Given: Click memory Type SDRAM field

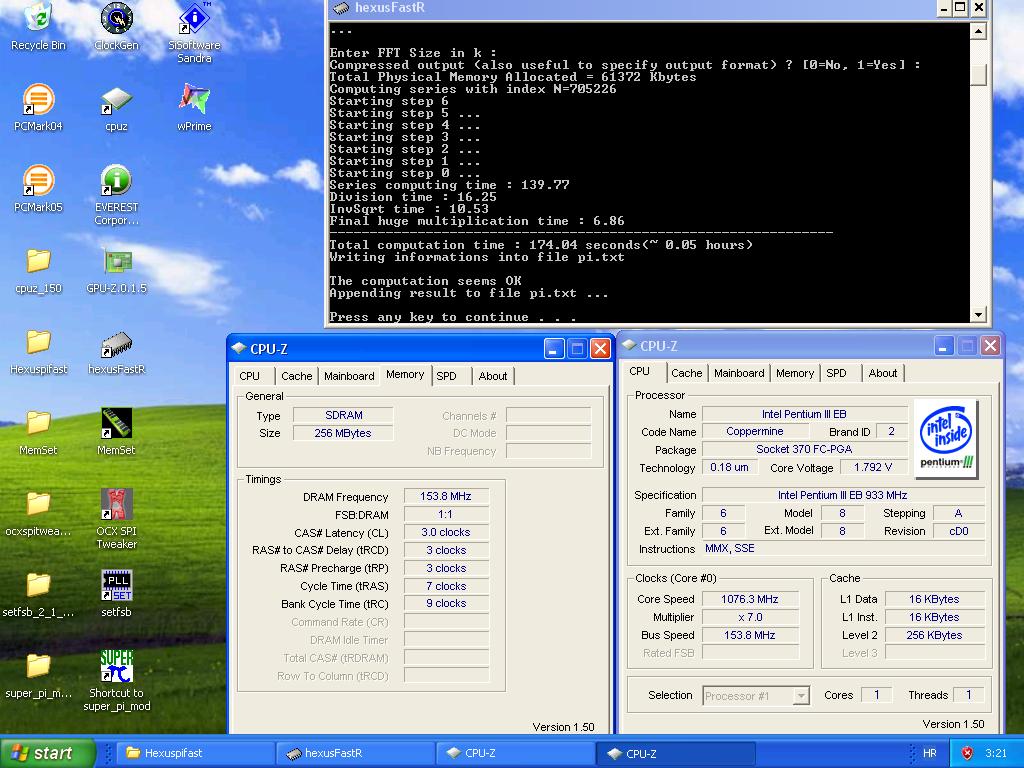Looking at the screenshot, I should pyautogui.click(x=344, y=415).
